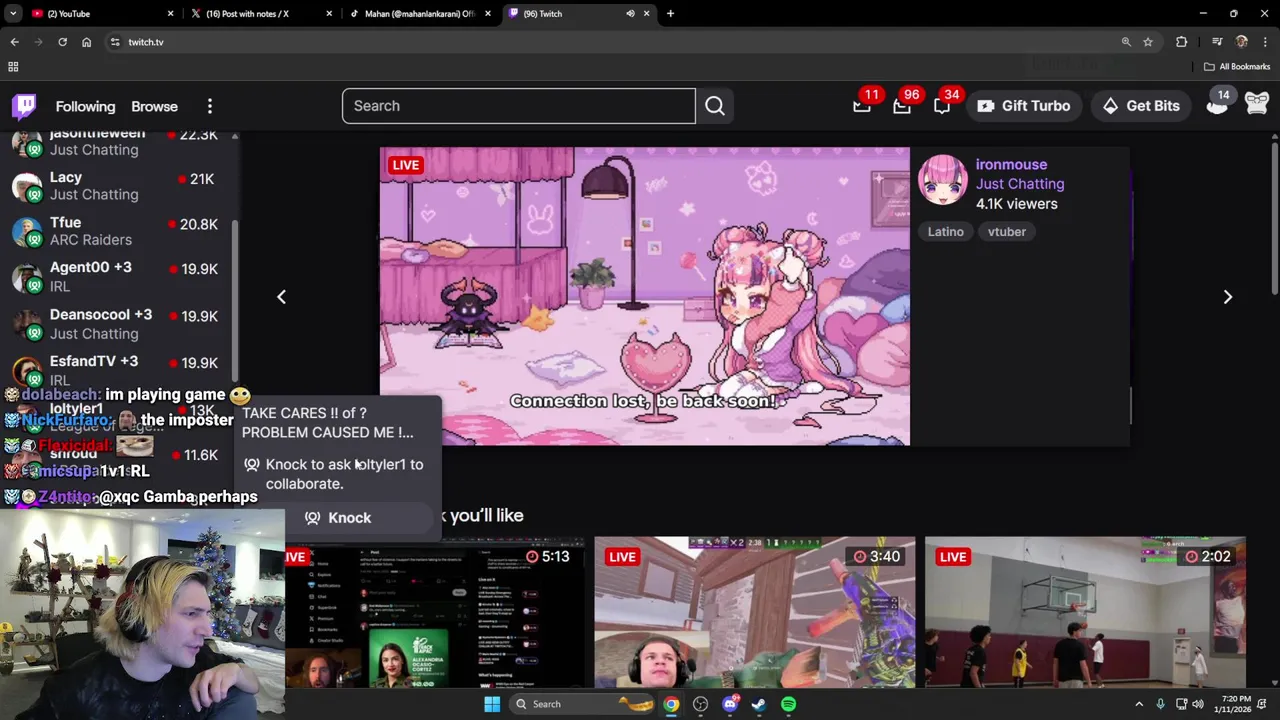Expand hidden system tray icons chevron
The height and width of the screenshot is (720, 1280).
(1139, 704)
